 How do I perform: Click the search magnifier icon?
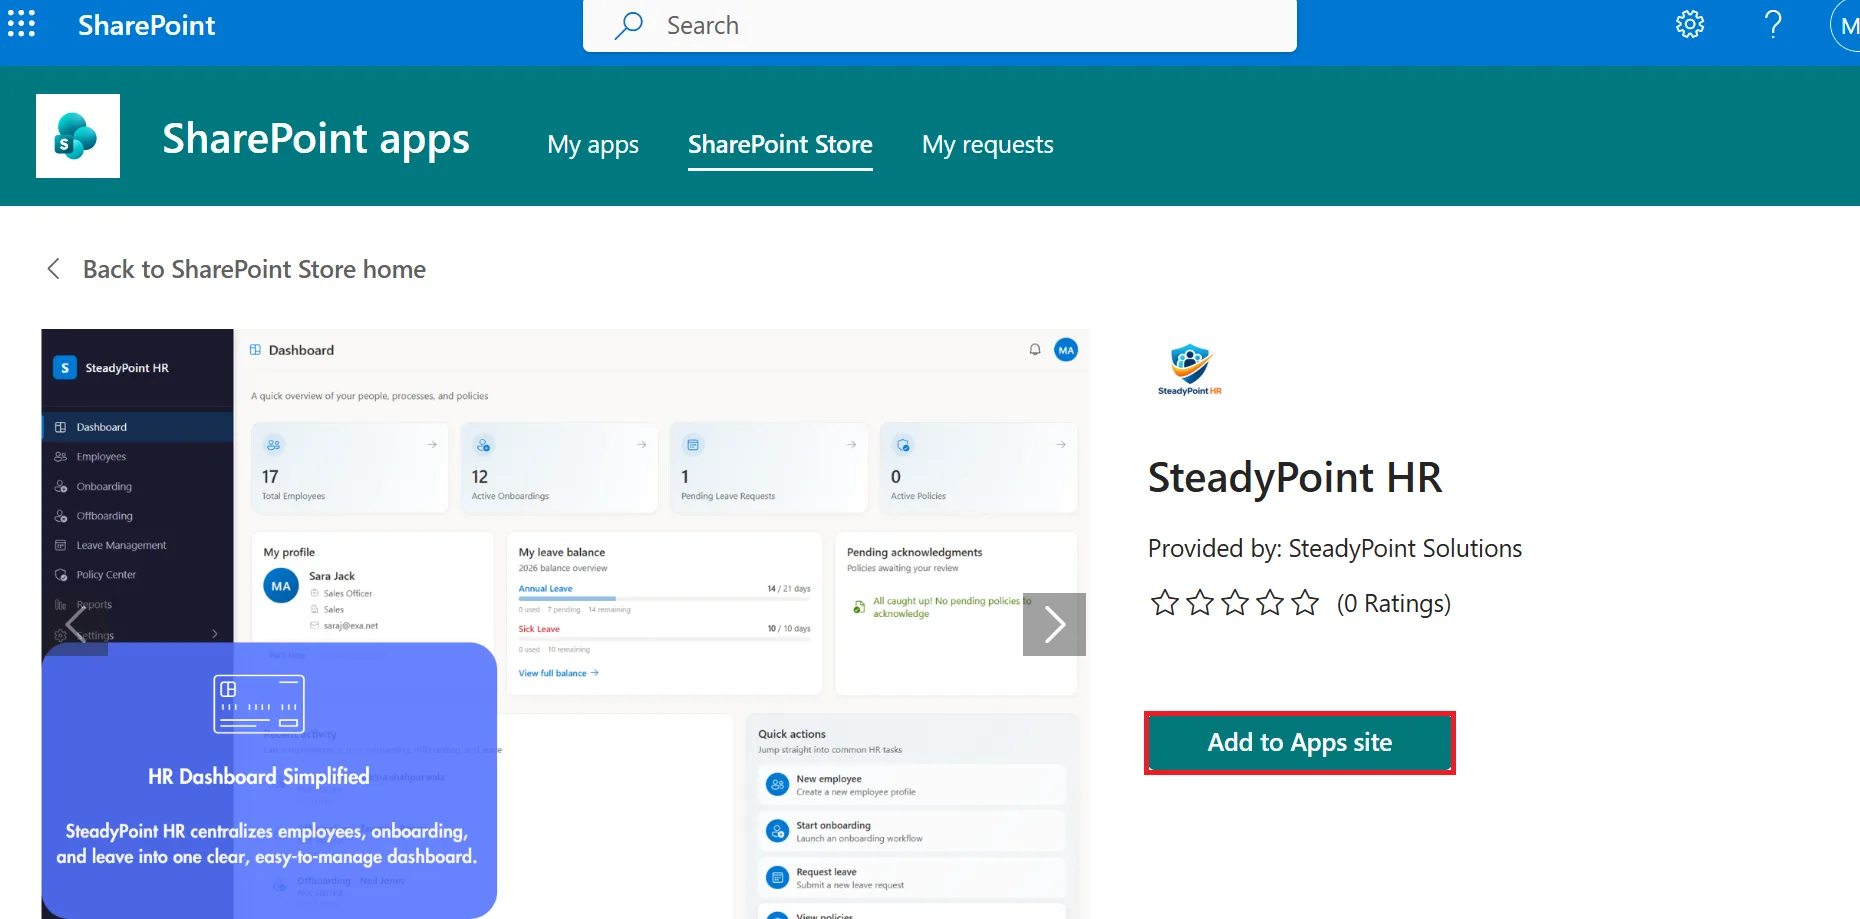click(x=629, y=25)
